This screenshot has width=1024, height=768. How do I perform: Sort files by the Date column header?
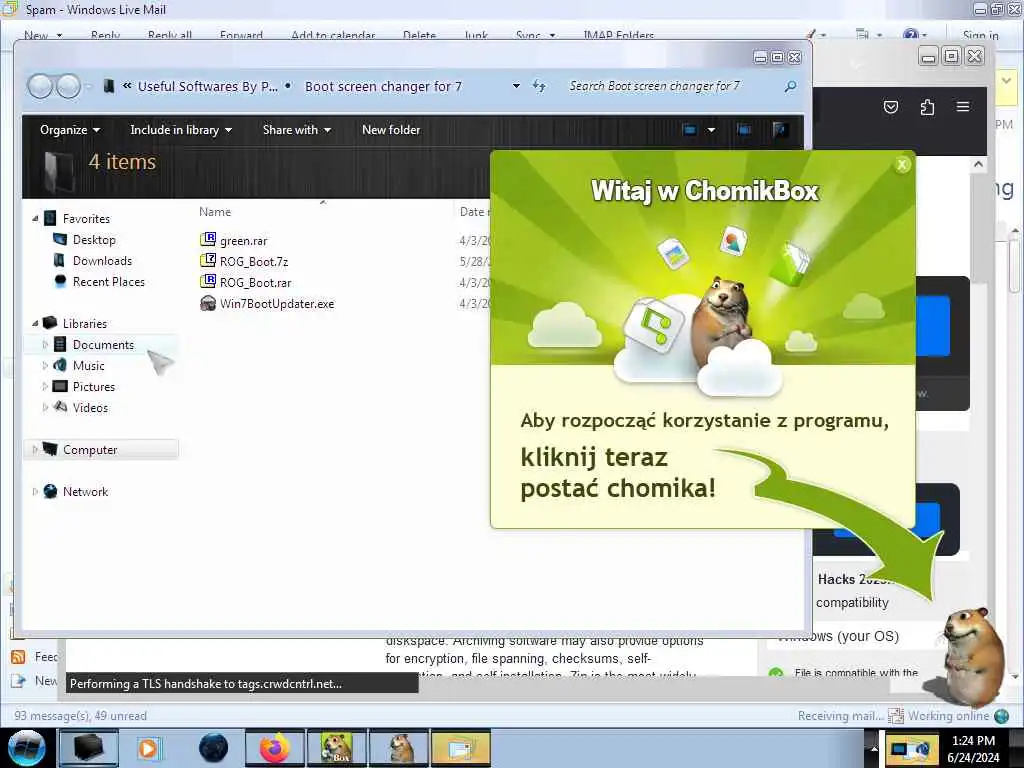point(473,212)
